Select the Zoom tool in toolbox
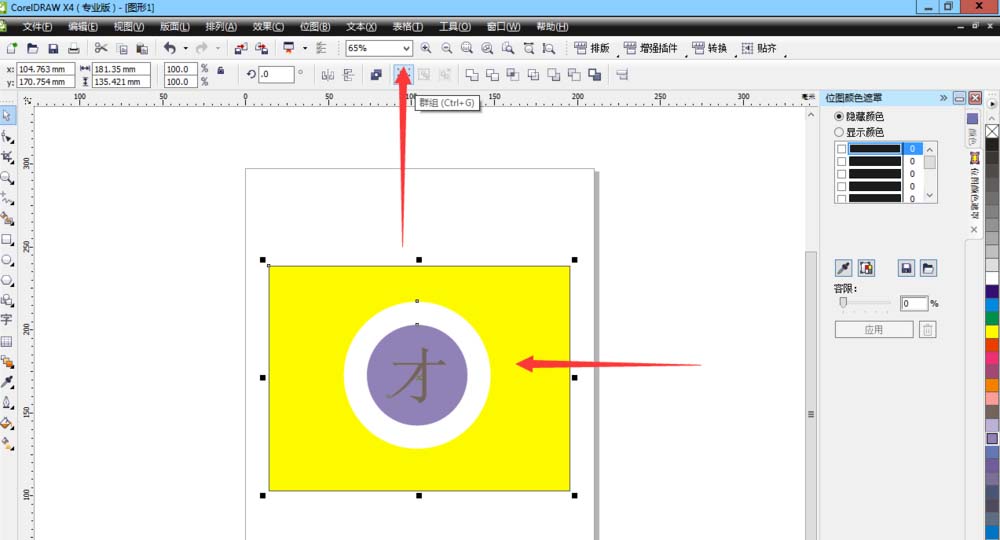This screenshot has width=1000, height=540. [x=7, y=177]
